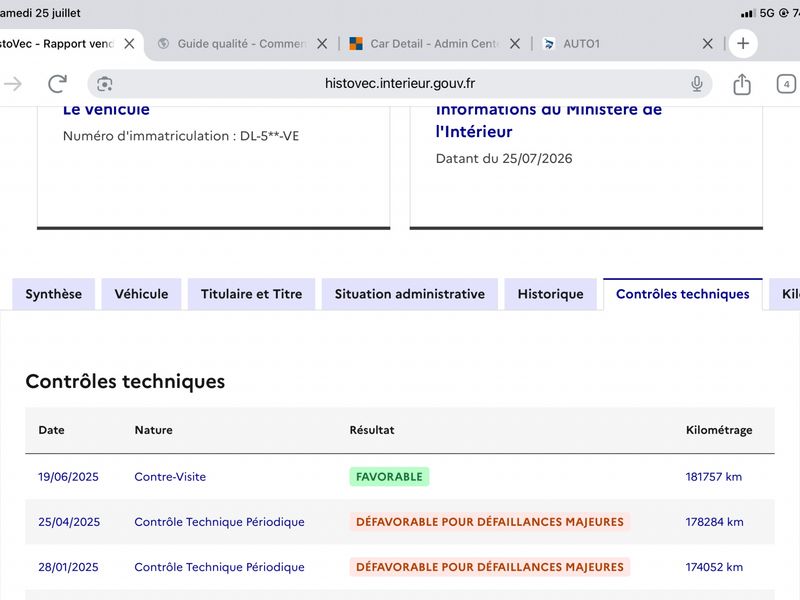Click the Résultat column header
800x600 pixels.
(x=372, y=430)
